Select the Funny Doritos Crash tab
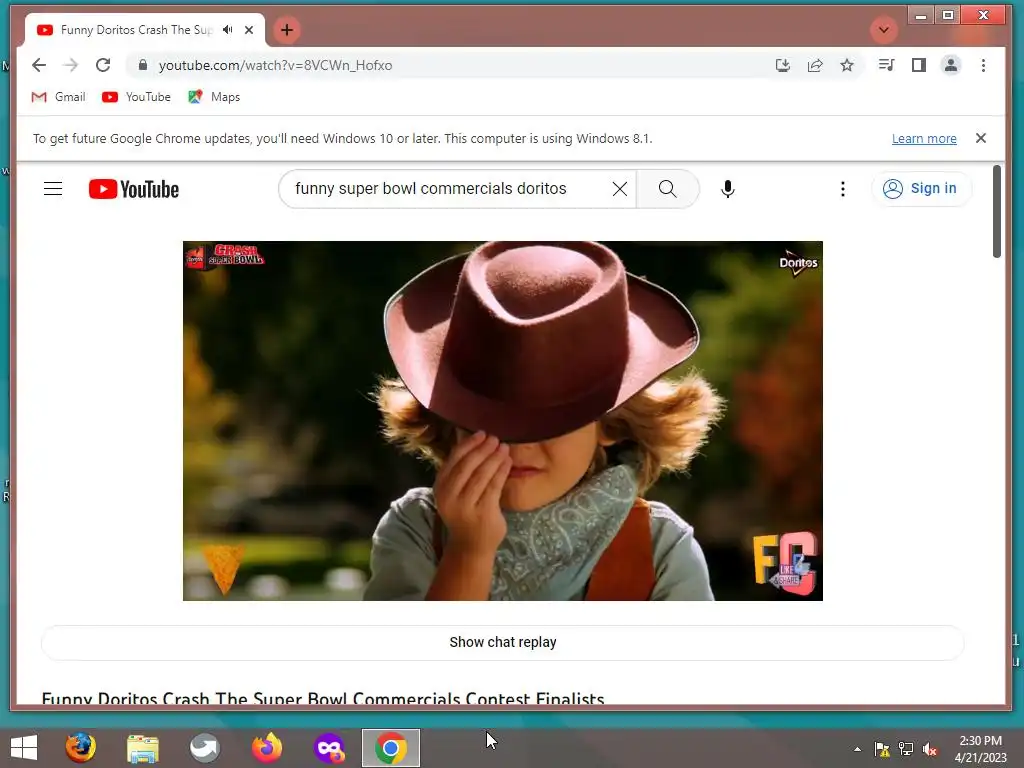1024x768 pixels. [136, 30]
